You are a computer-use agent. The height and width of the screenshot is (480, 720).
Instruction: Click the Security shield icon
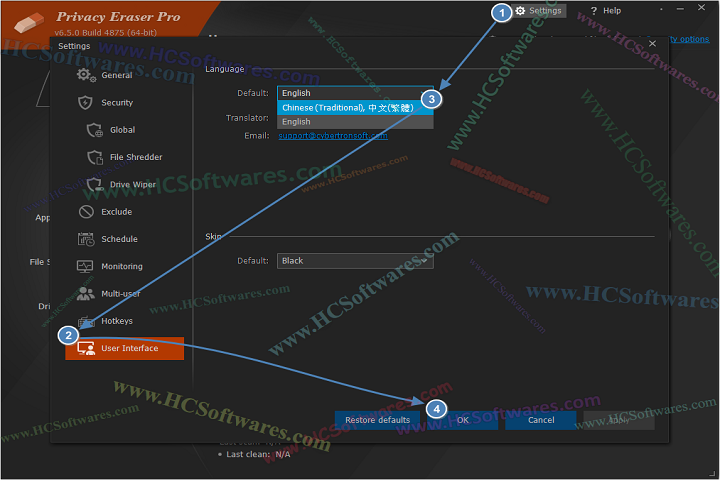[x=85, y=102]
